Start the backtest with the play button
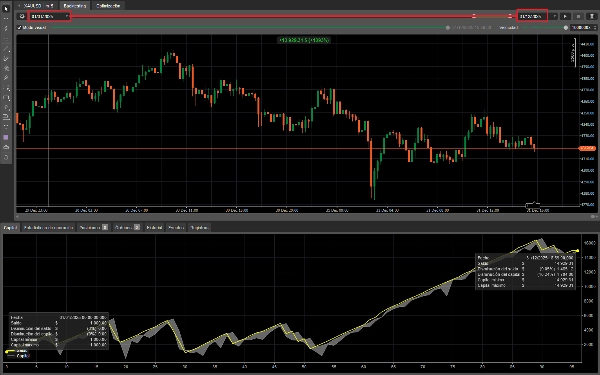Image resolution: width=600 pixels, height=375 pixels. coord(565,16)
